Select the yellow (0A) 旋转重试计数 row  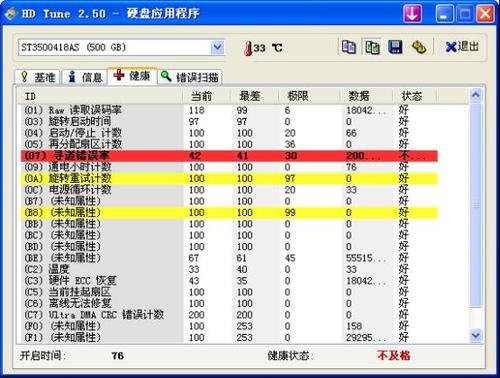tap(229, 178)
